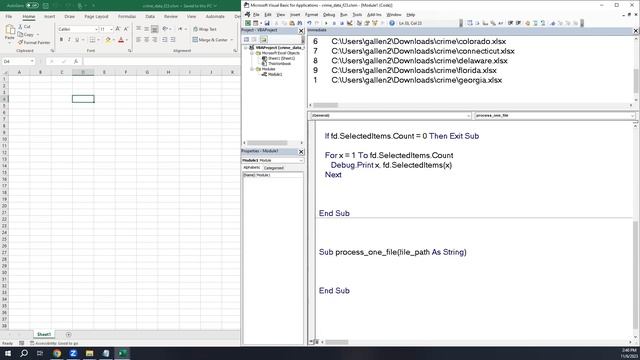Switch to the Page Layout tab
The height and width of the screenshot is (360, 640).
tap(96, 17)
